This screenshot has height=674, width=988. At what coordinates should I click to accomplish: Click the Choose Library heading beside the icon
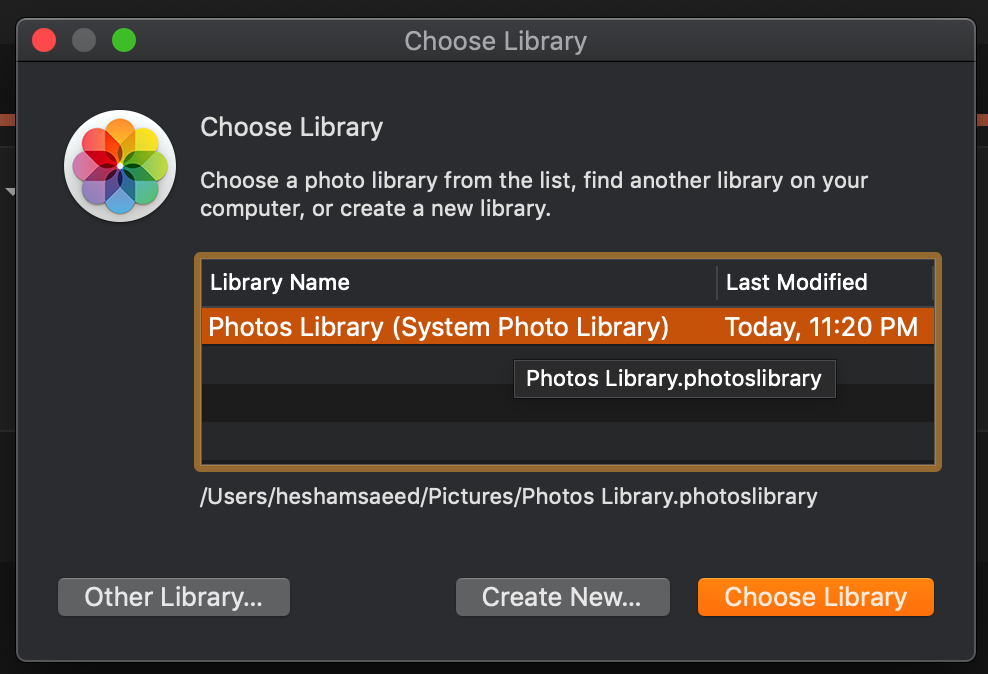coord(292,128)
